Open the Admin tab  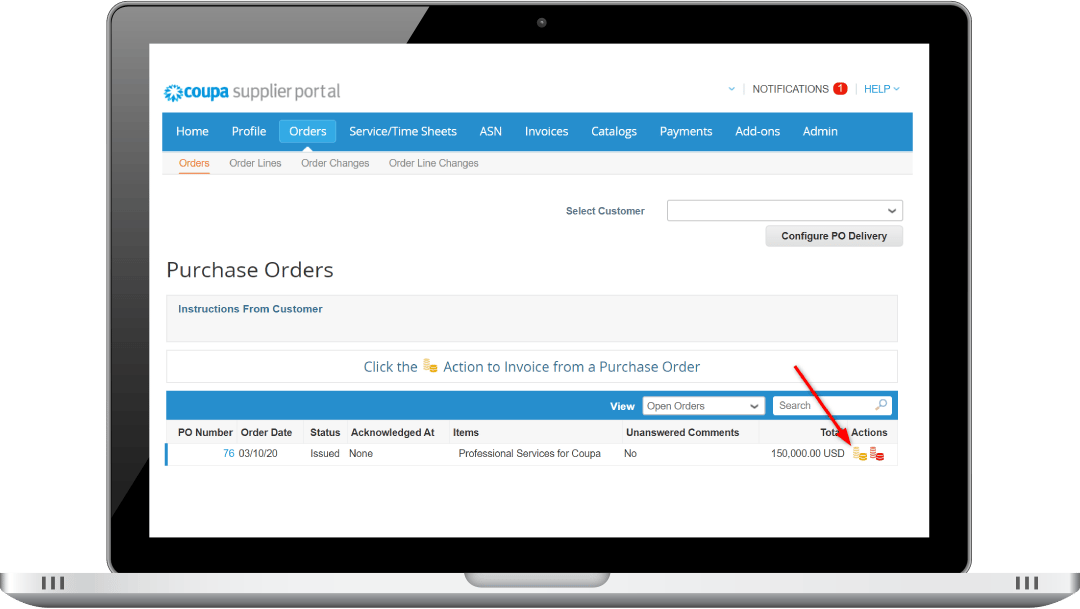coord(820,131)
